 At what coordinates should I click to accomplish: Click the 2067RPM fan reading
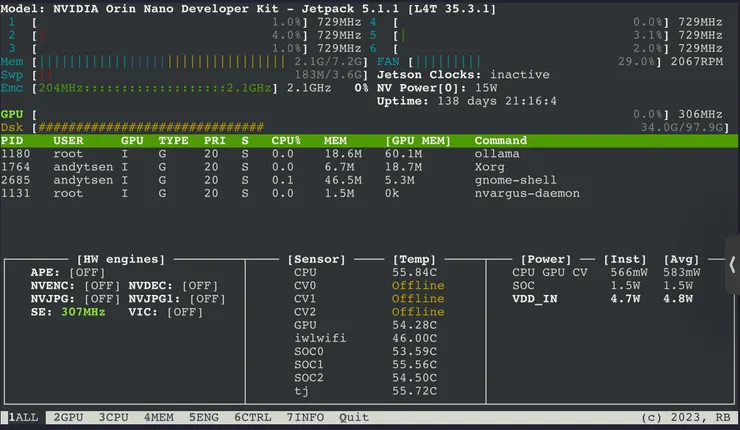697,62
